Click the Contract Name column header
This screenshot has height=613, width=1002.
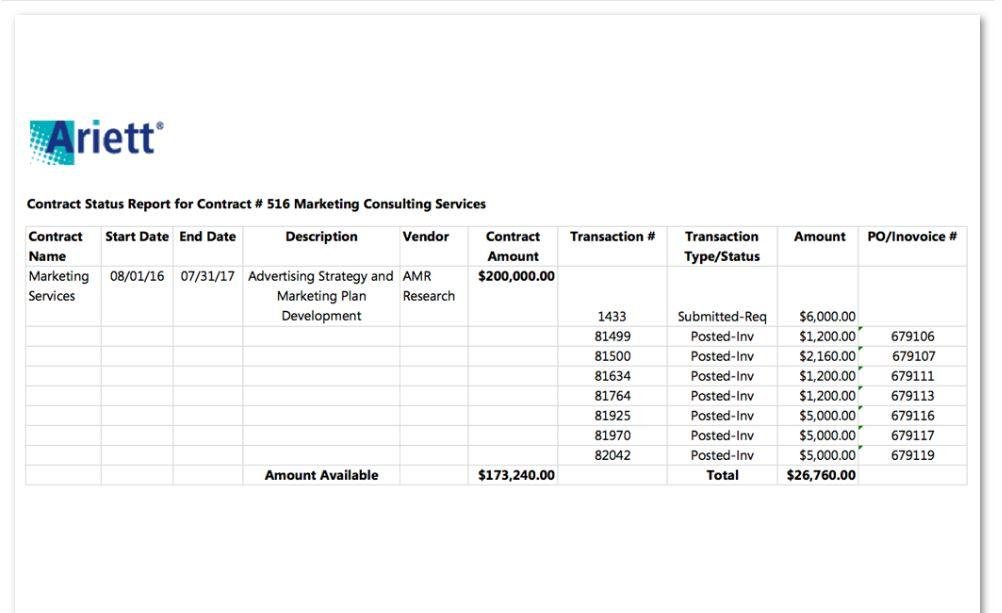(x=56, y=246)
